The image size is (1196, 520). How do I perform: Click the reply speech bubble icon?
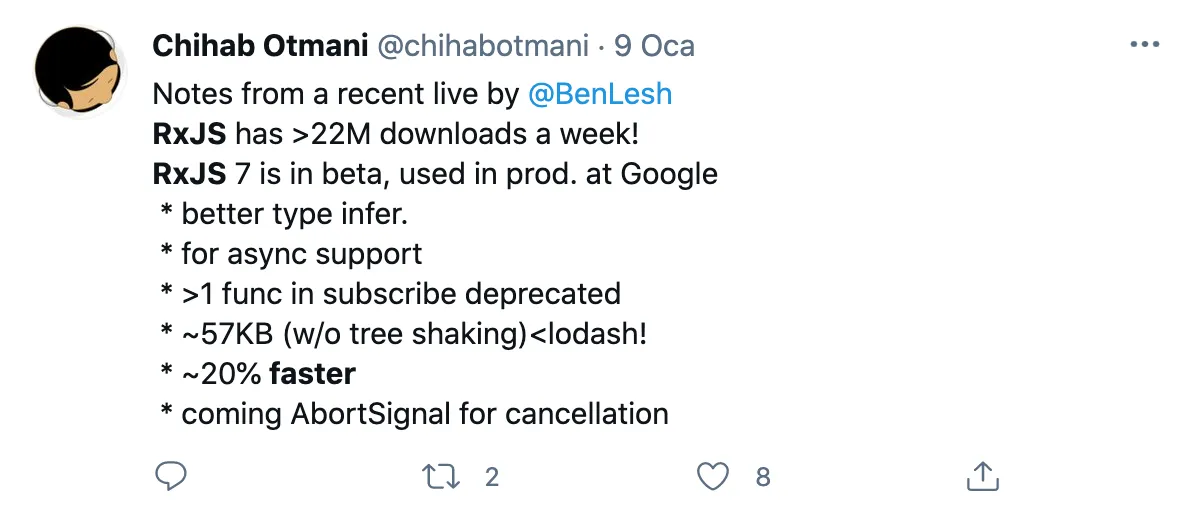tap(171, 477)
